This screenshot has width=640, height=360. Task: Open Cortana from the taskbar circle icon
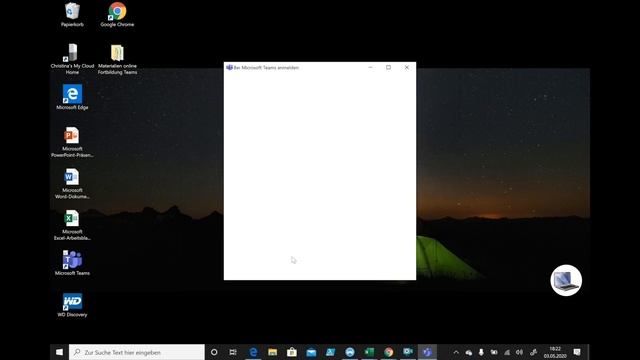click(214, 352)
